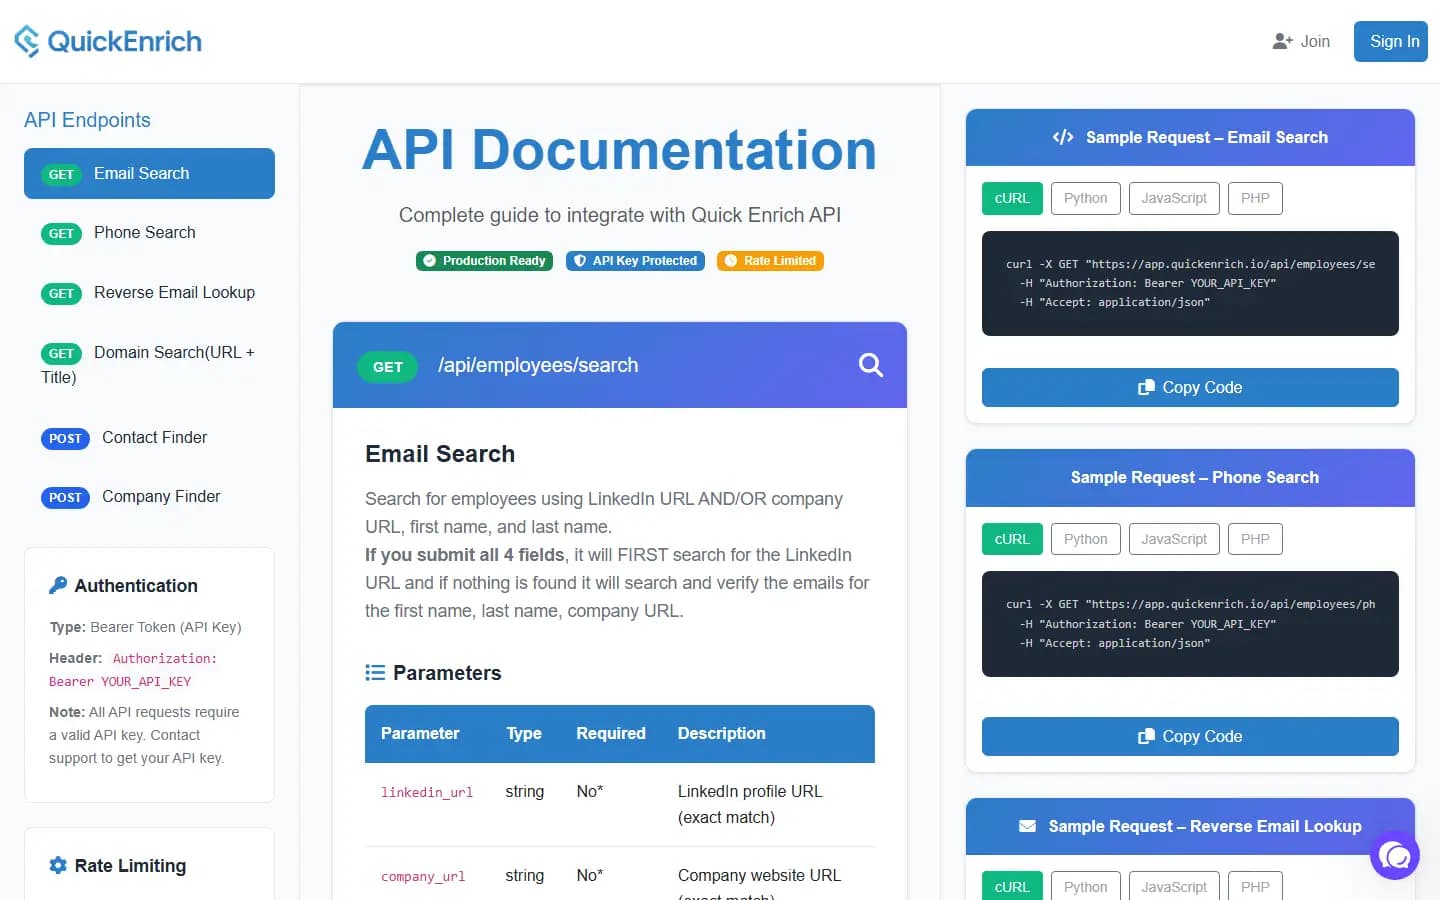Click the Email Search curl code block
The height and width of the screenshot is (900, 1440).
1190,283
